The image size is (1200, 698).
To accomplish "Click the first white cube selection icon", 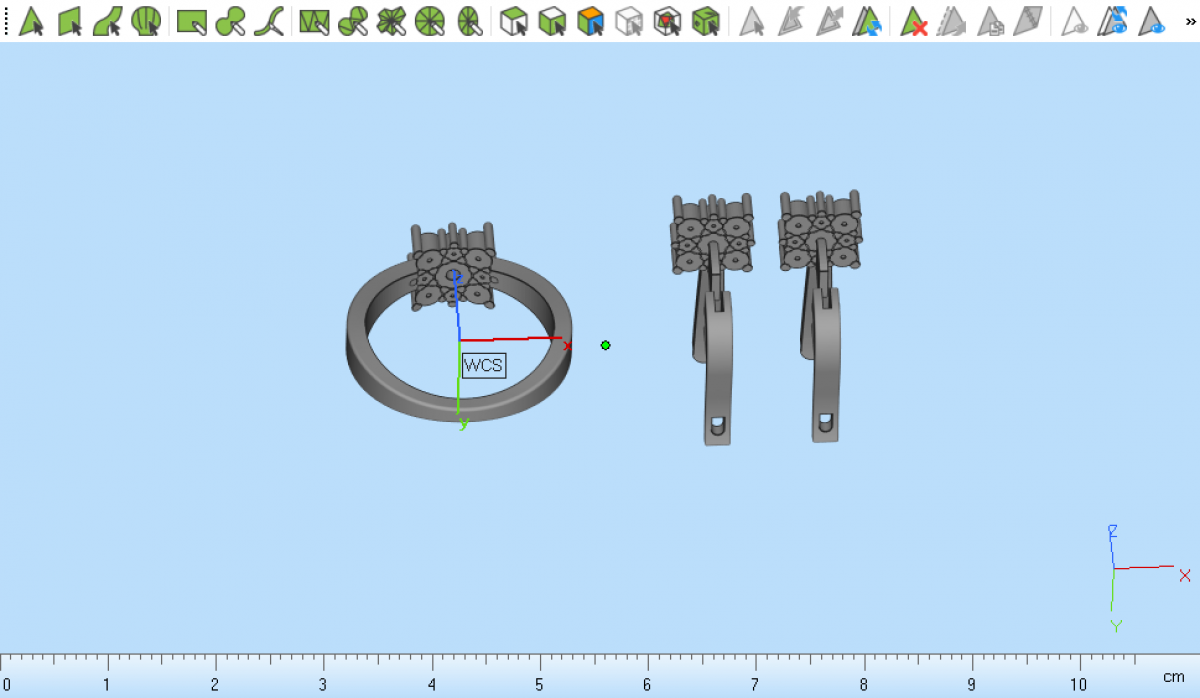I will point(514,21).
